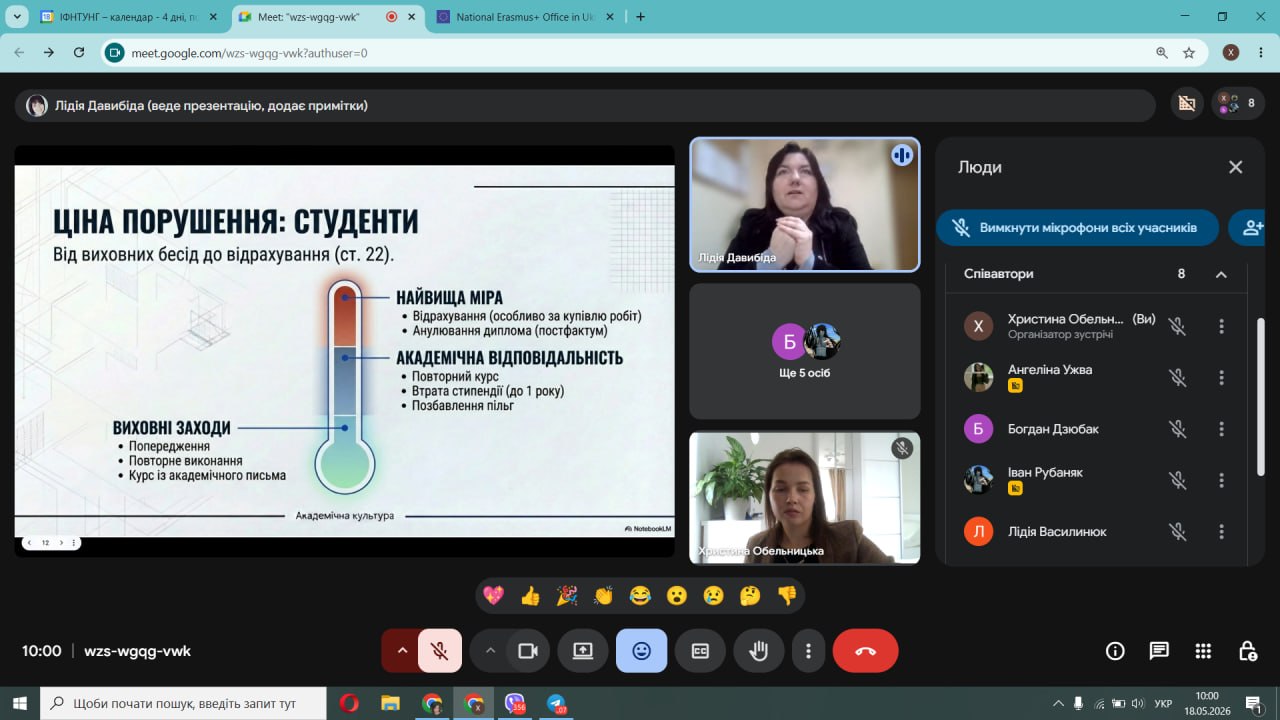The width and height of the screenshot is (1280, 720).
Task: Send party popper reaction
Action: pyautogui.click(x=567, y=596)
